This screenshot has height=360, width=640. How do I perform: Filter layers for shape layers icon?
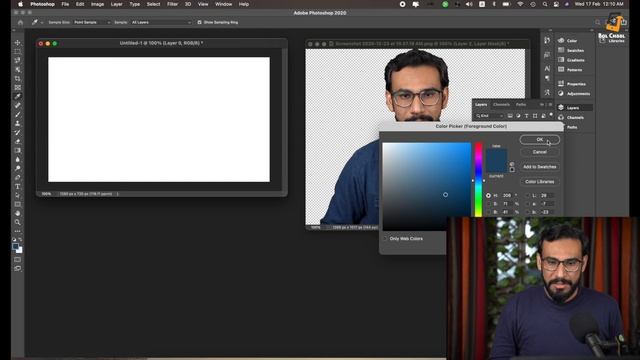click(x=535, y=116)
